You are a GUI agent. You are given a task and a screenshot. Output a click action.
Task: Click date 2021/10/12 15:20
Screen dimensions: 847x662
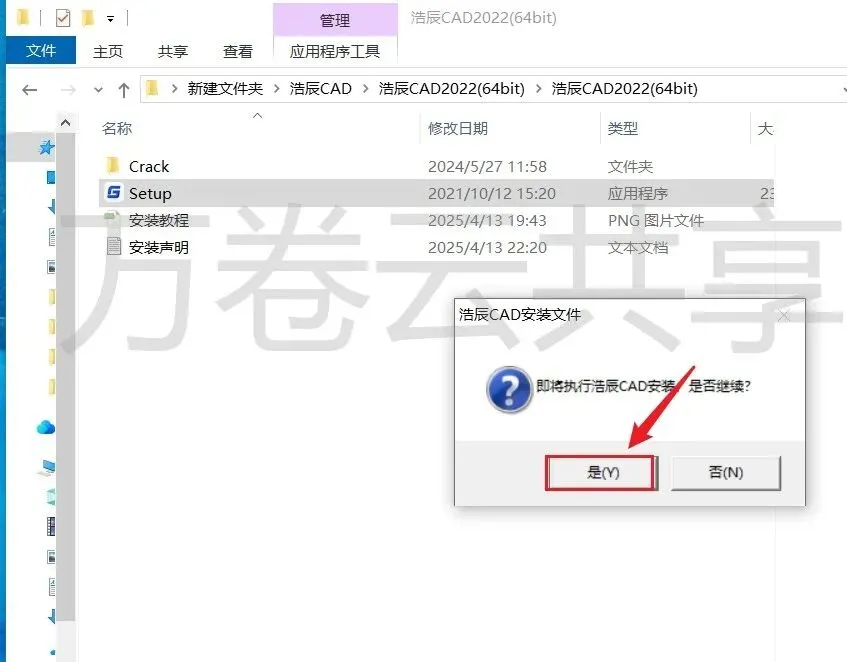pyautogui.click(x=492, y=194)
